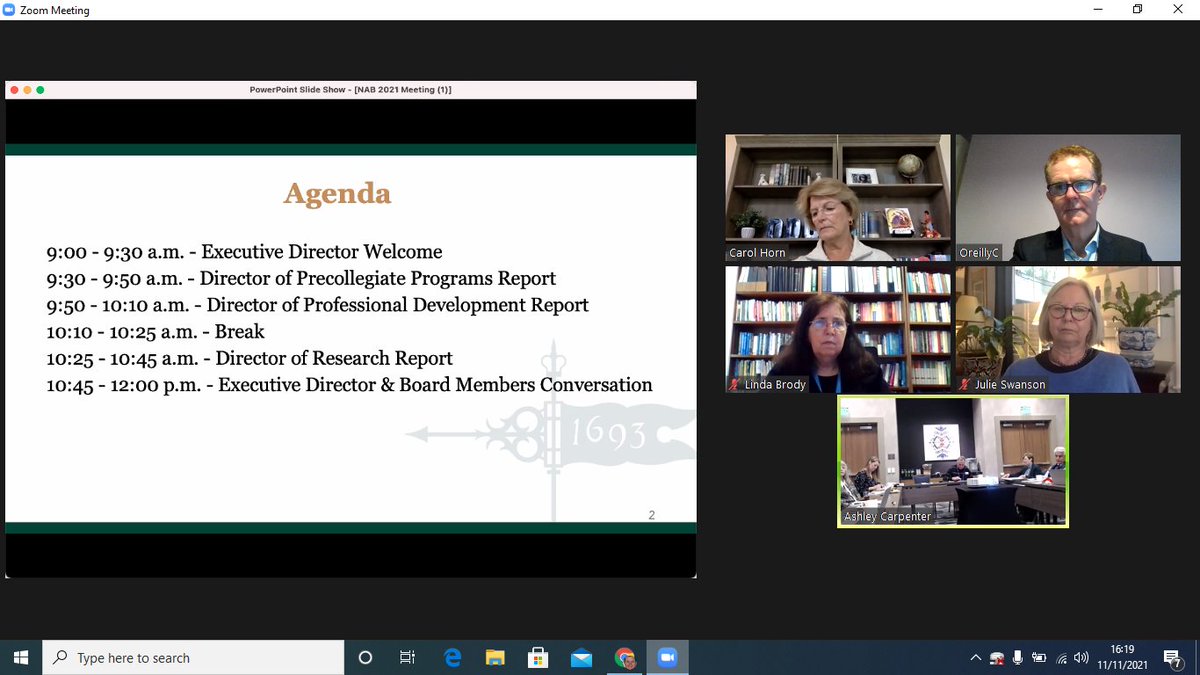Open the volume control in the system tray

click(1082, 658)
